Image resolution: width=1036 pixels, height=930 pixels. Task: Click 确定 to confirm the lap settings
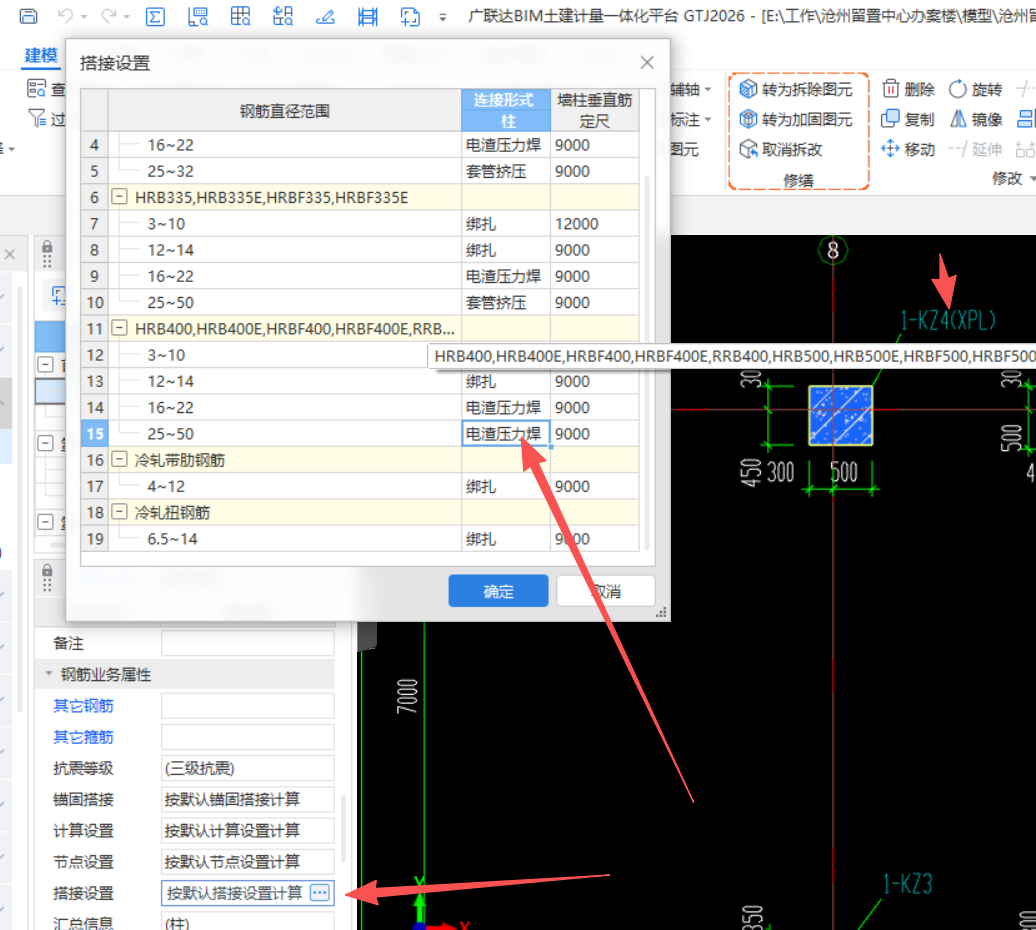(498, 591)
